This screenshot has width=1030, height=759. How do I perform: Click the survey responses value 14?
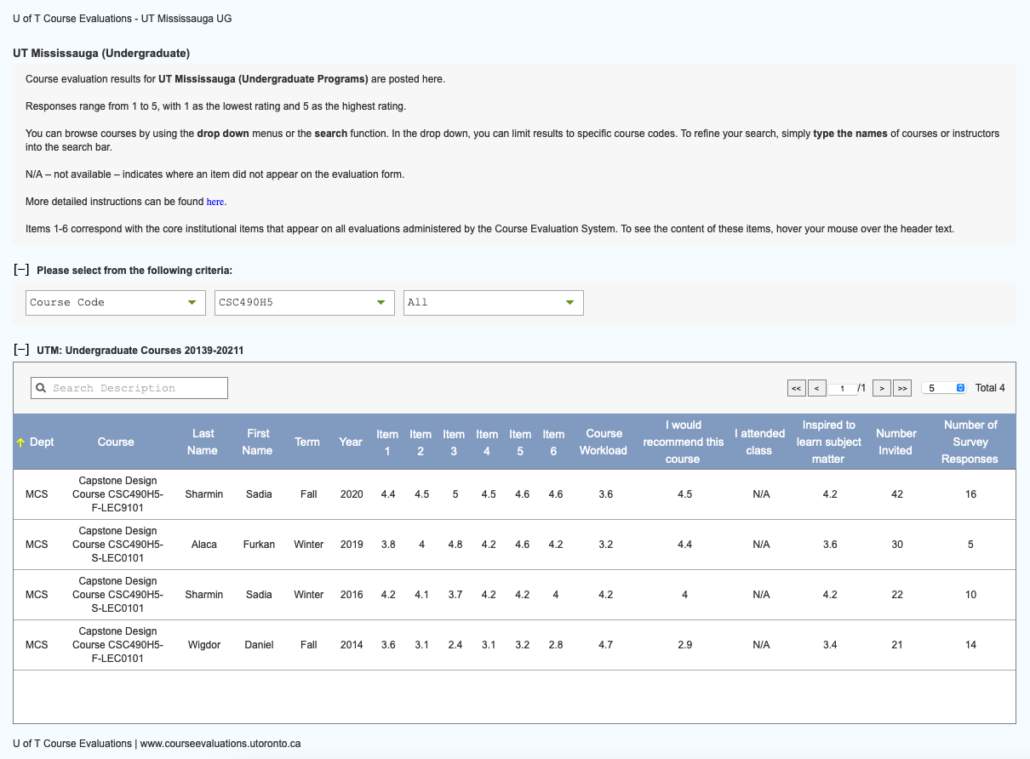coord(970,645)
